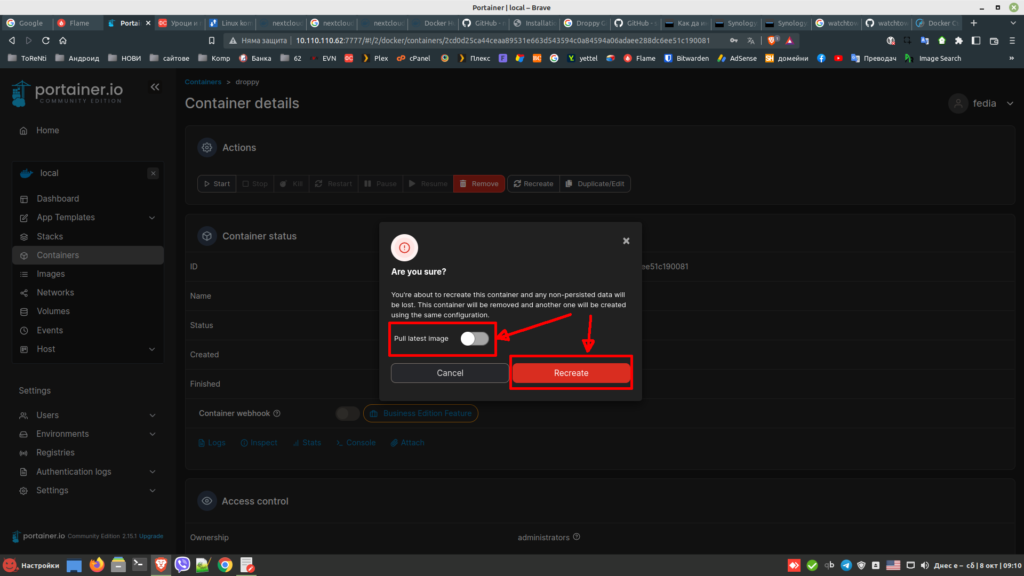Open the container Stats link

point(306,443)
